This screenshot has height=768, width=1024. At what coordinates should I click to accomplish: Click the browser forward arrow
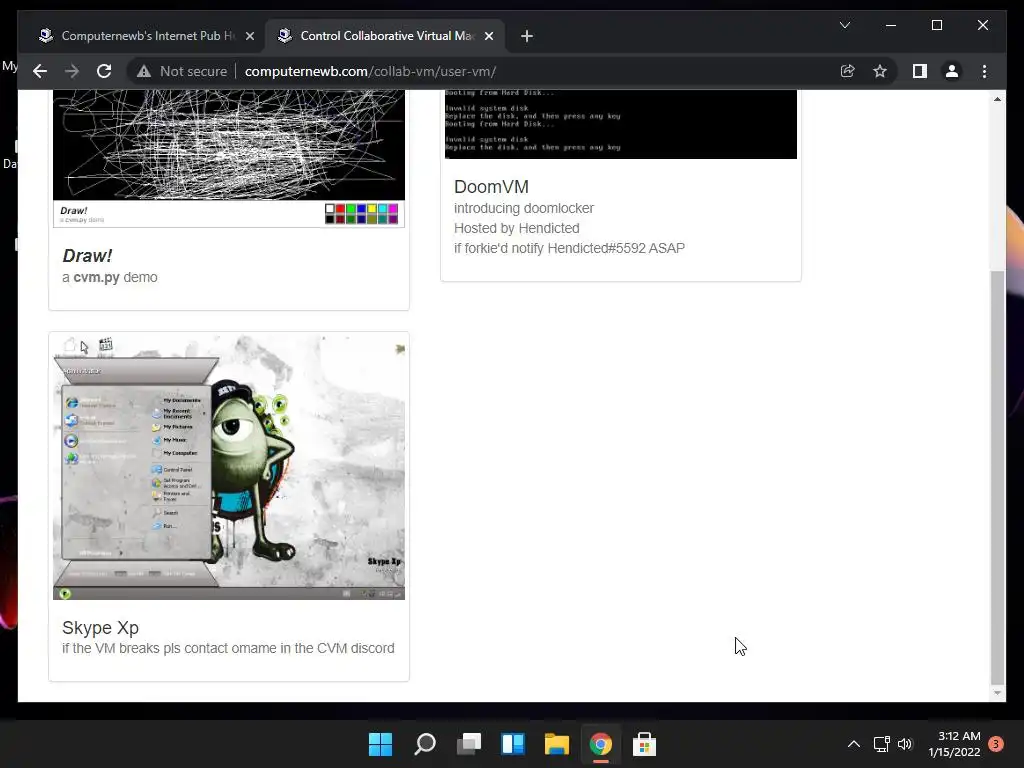[72, 71]
